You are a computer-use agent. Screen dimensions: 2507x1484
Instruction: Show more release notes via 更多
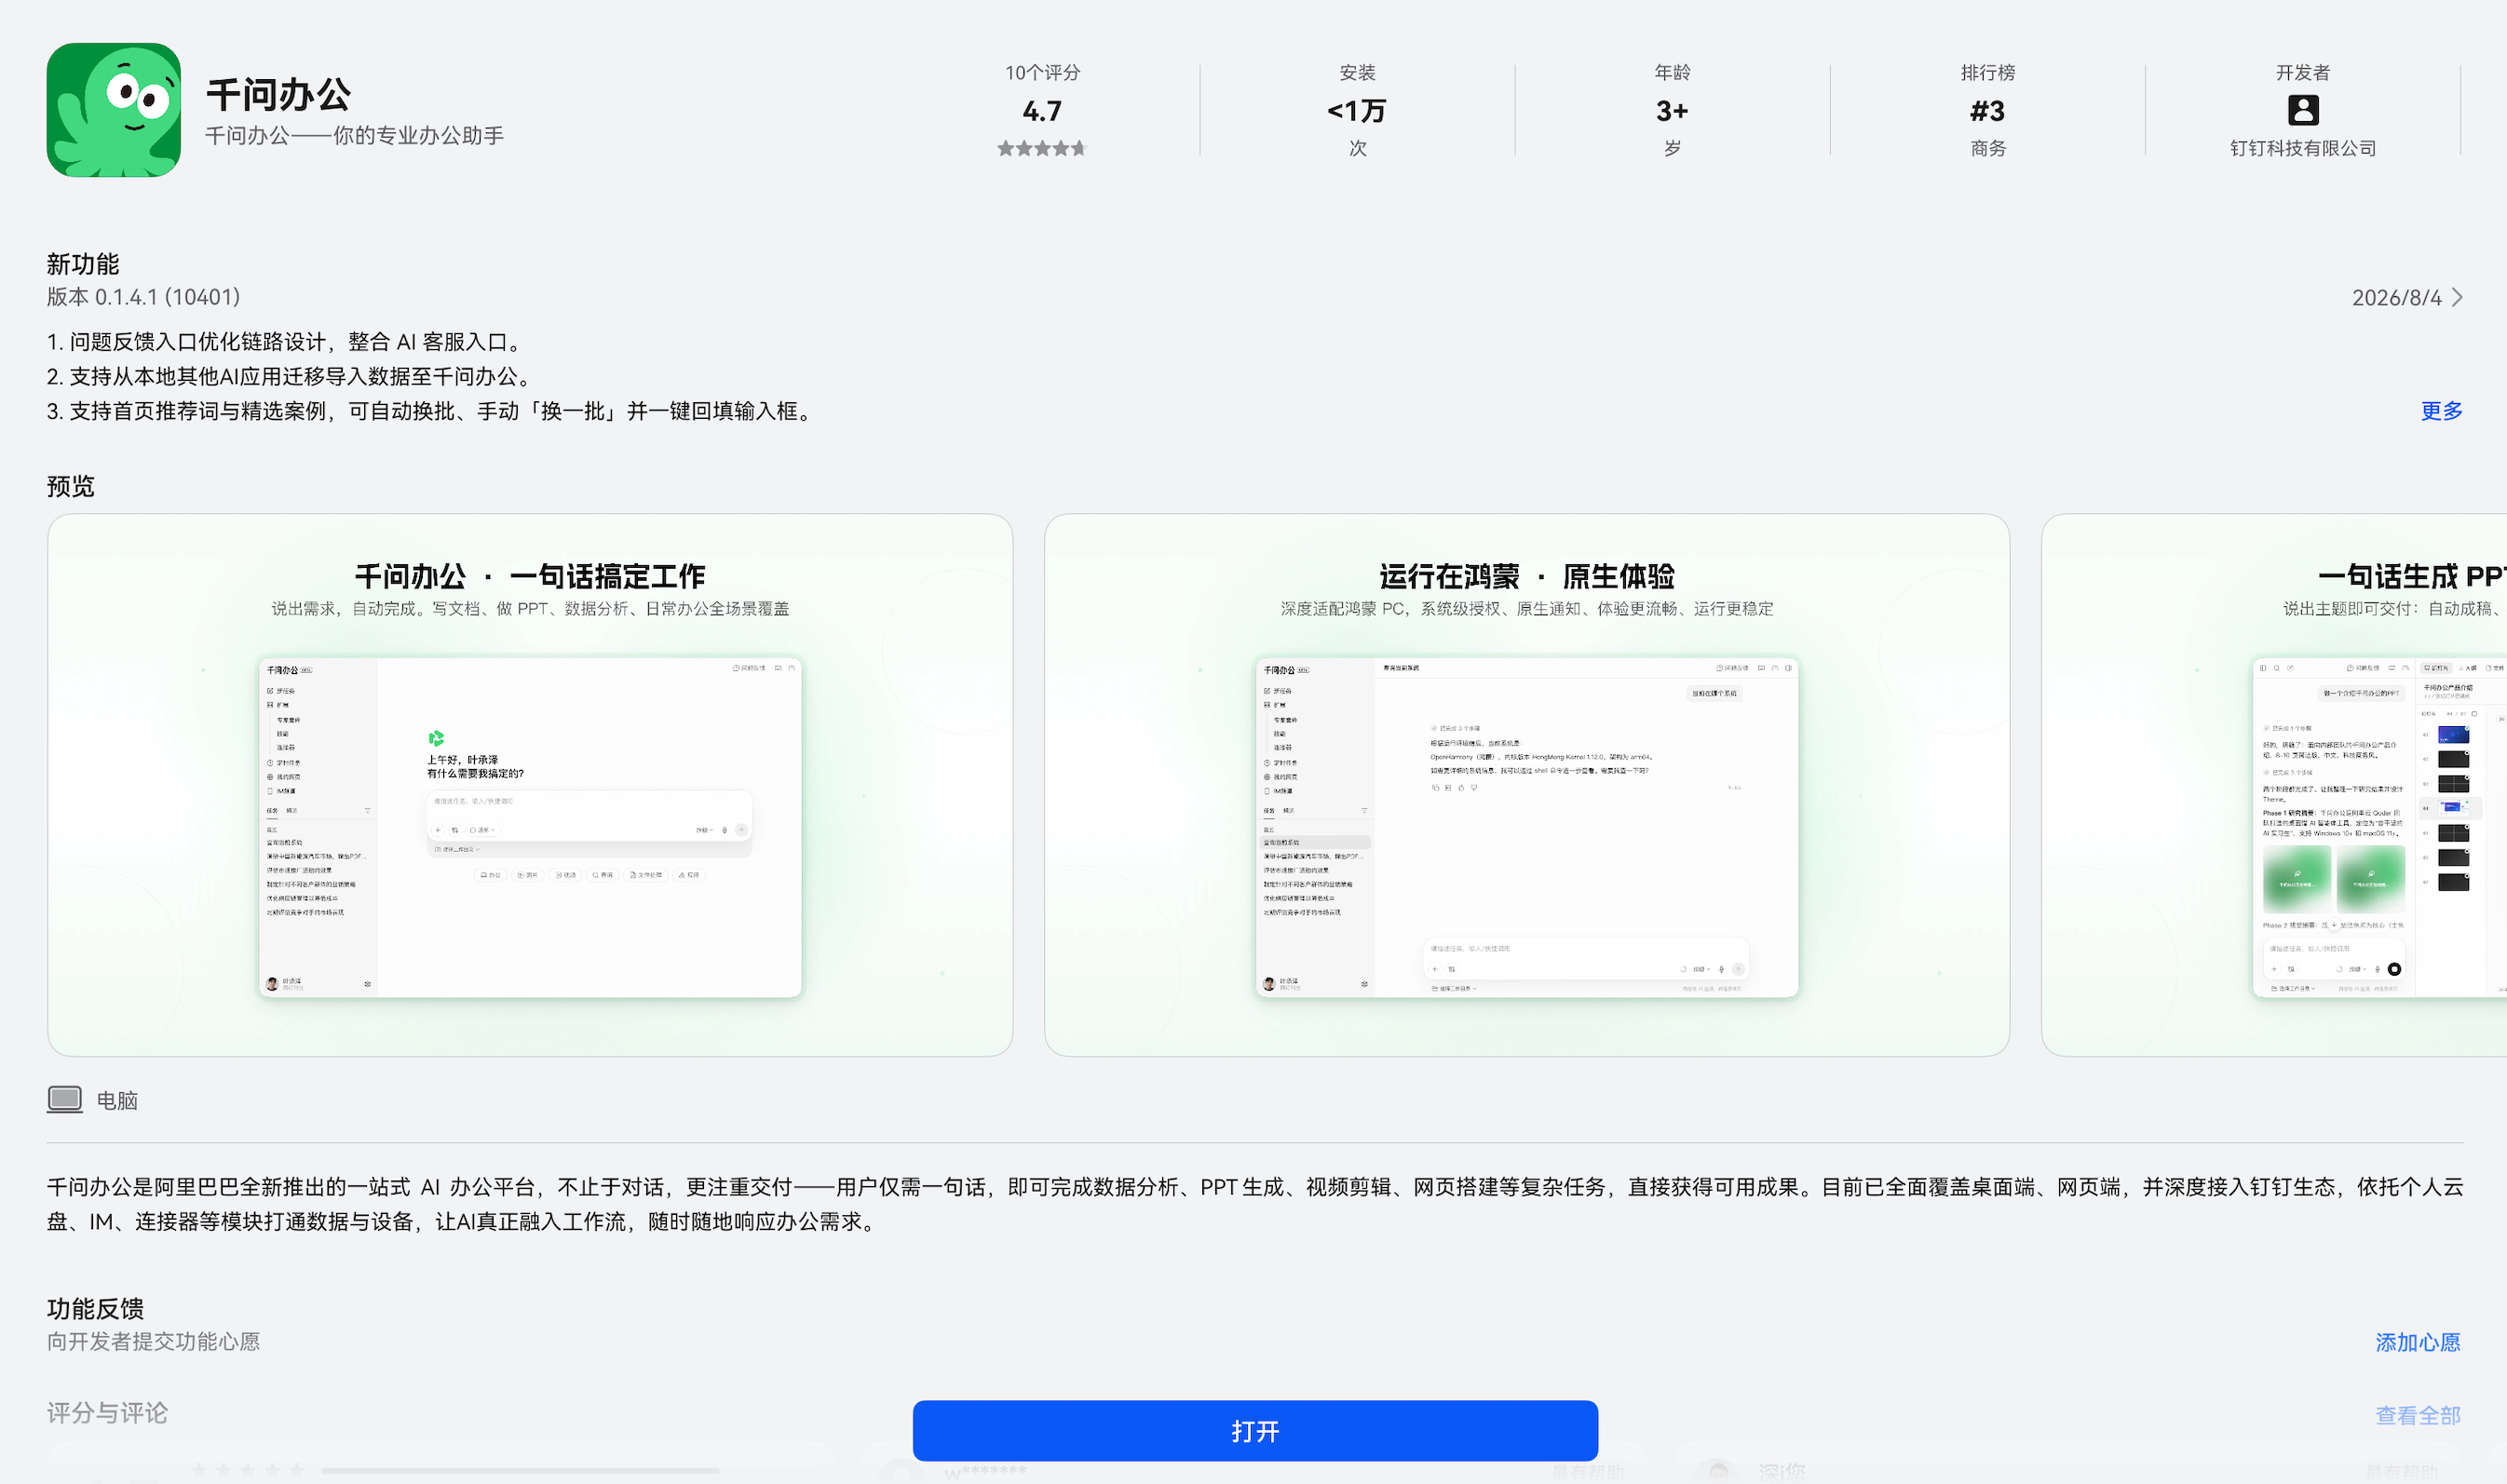2440,411
